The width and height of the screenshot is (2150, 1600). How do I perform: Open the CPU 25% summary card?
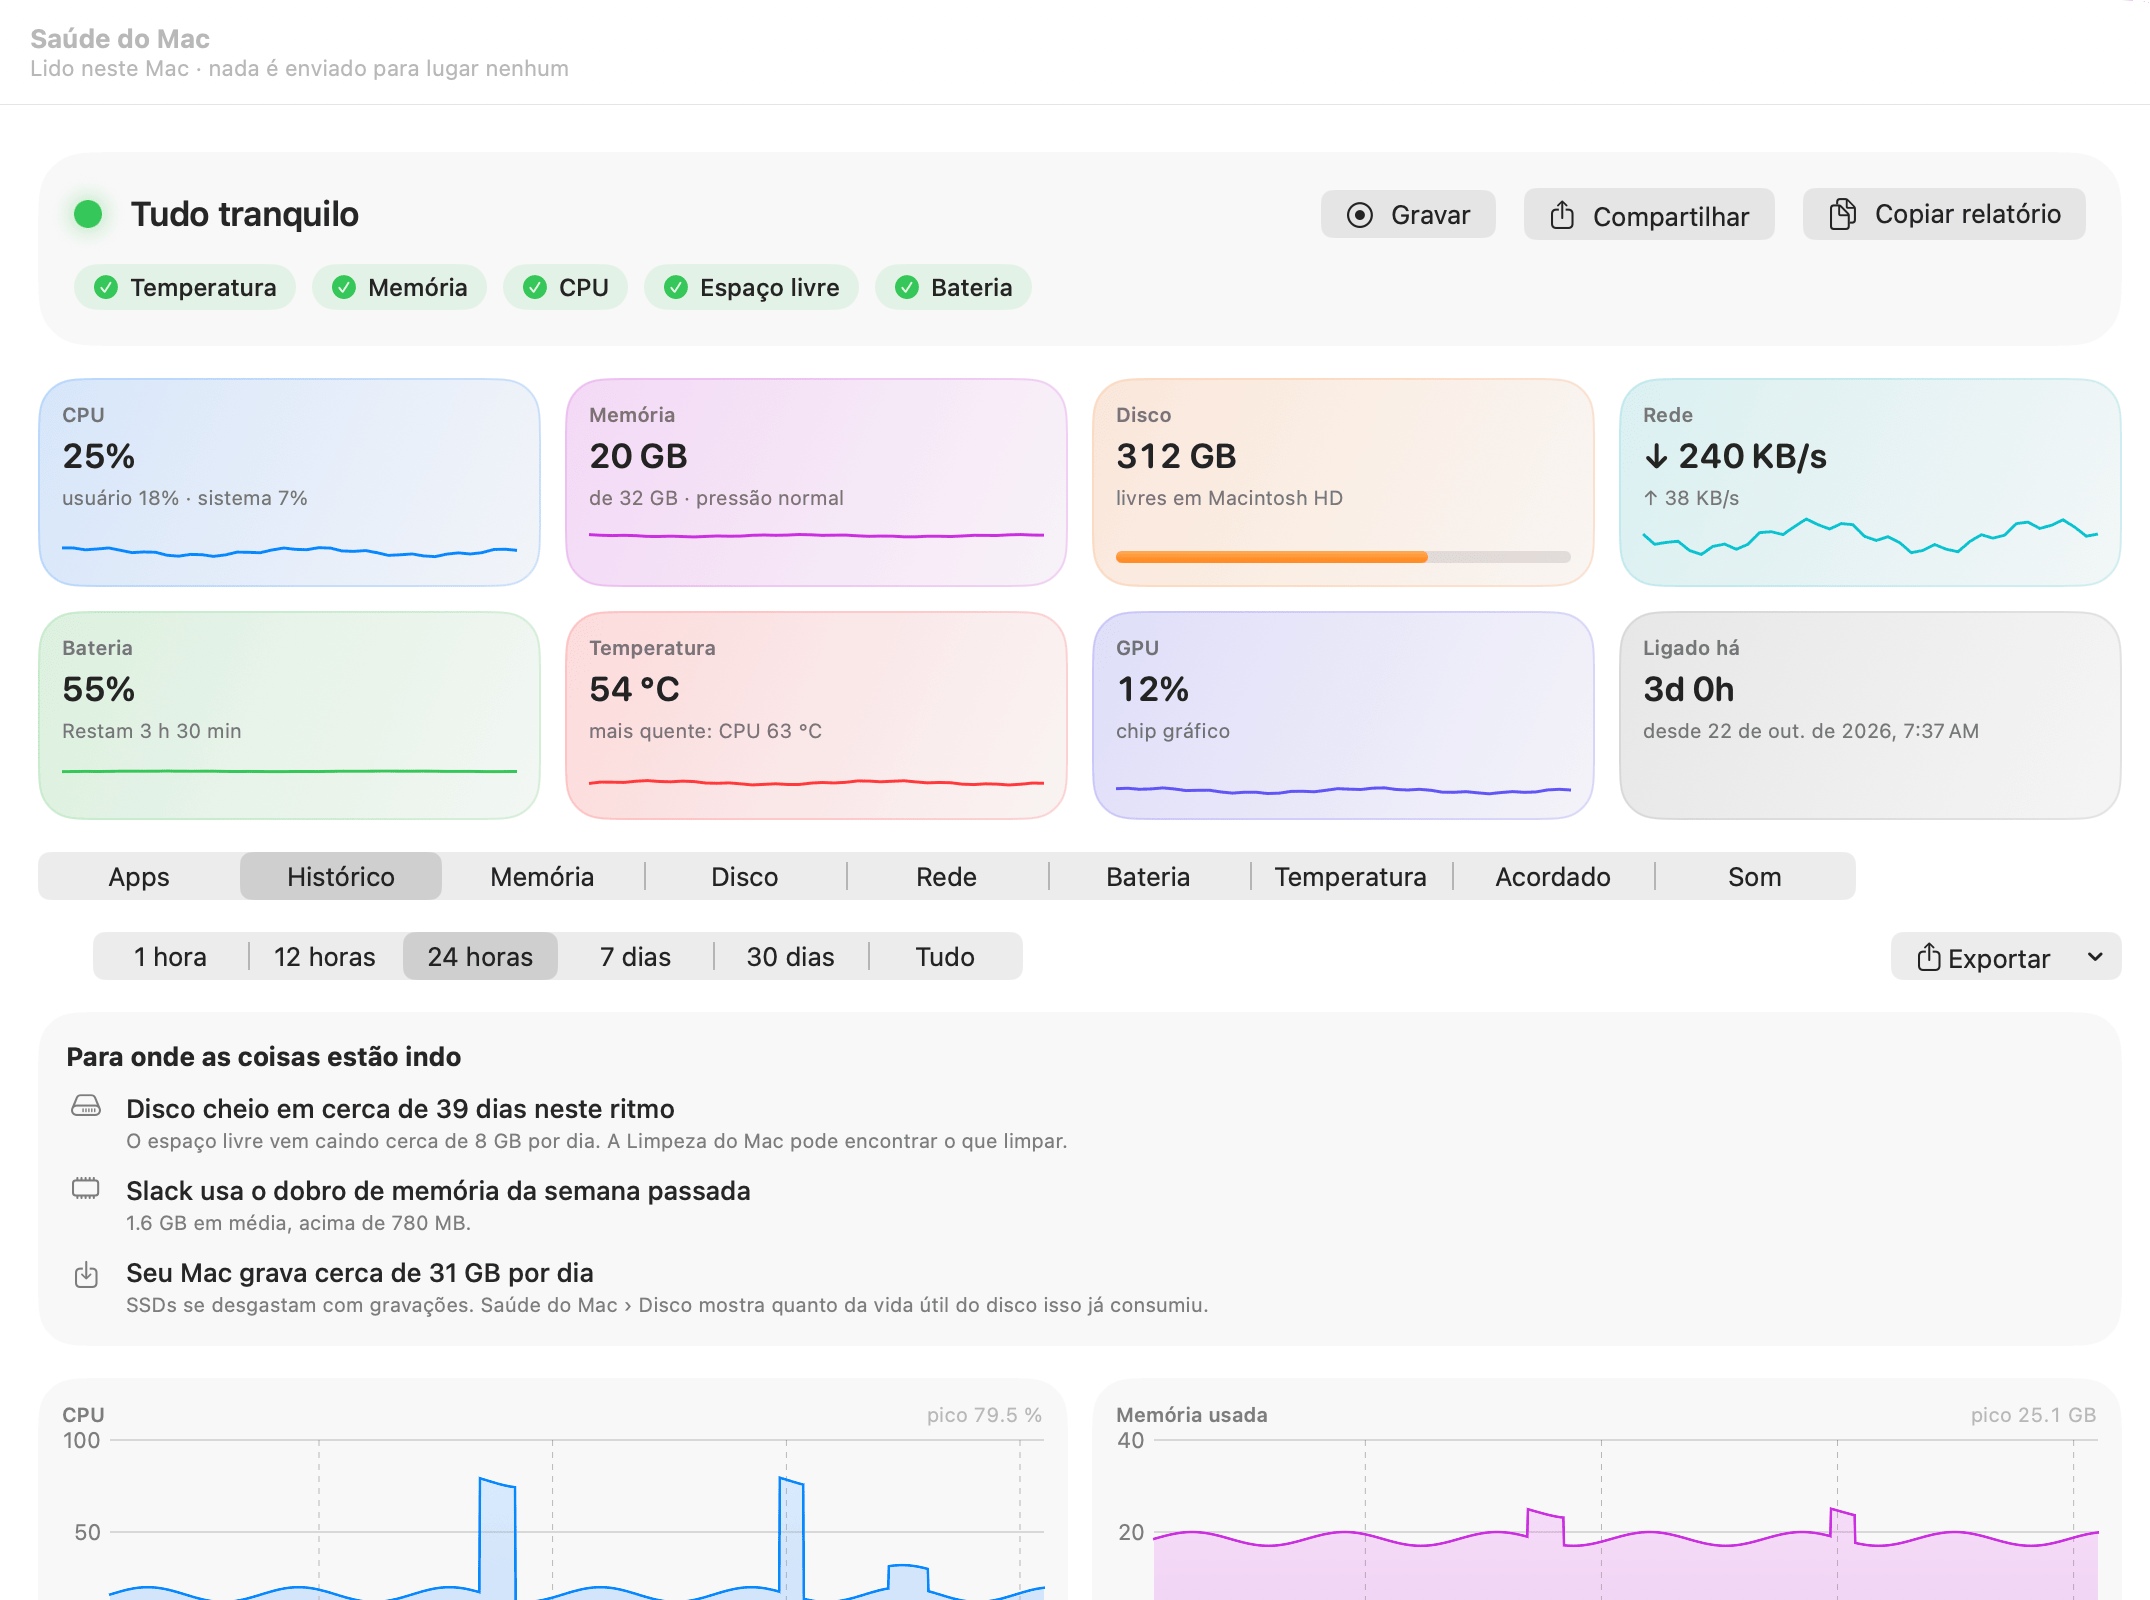pos(289,482)
